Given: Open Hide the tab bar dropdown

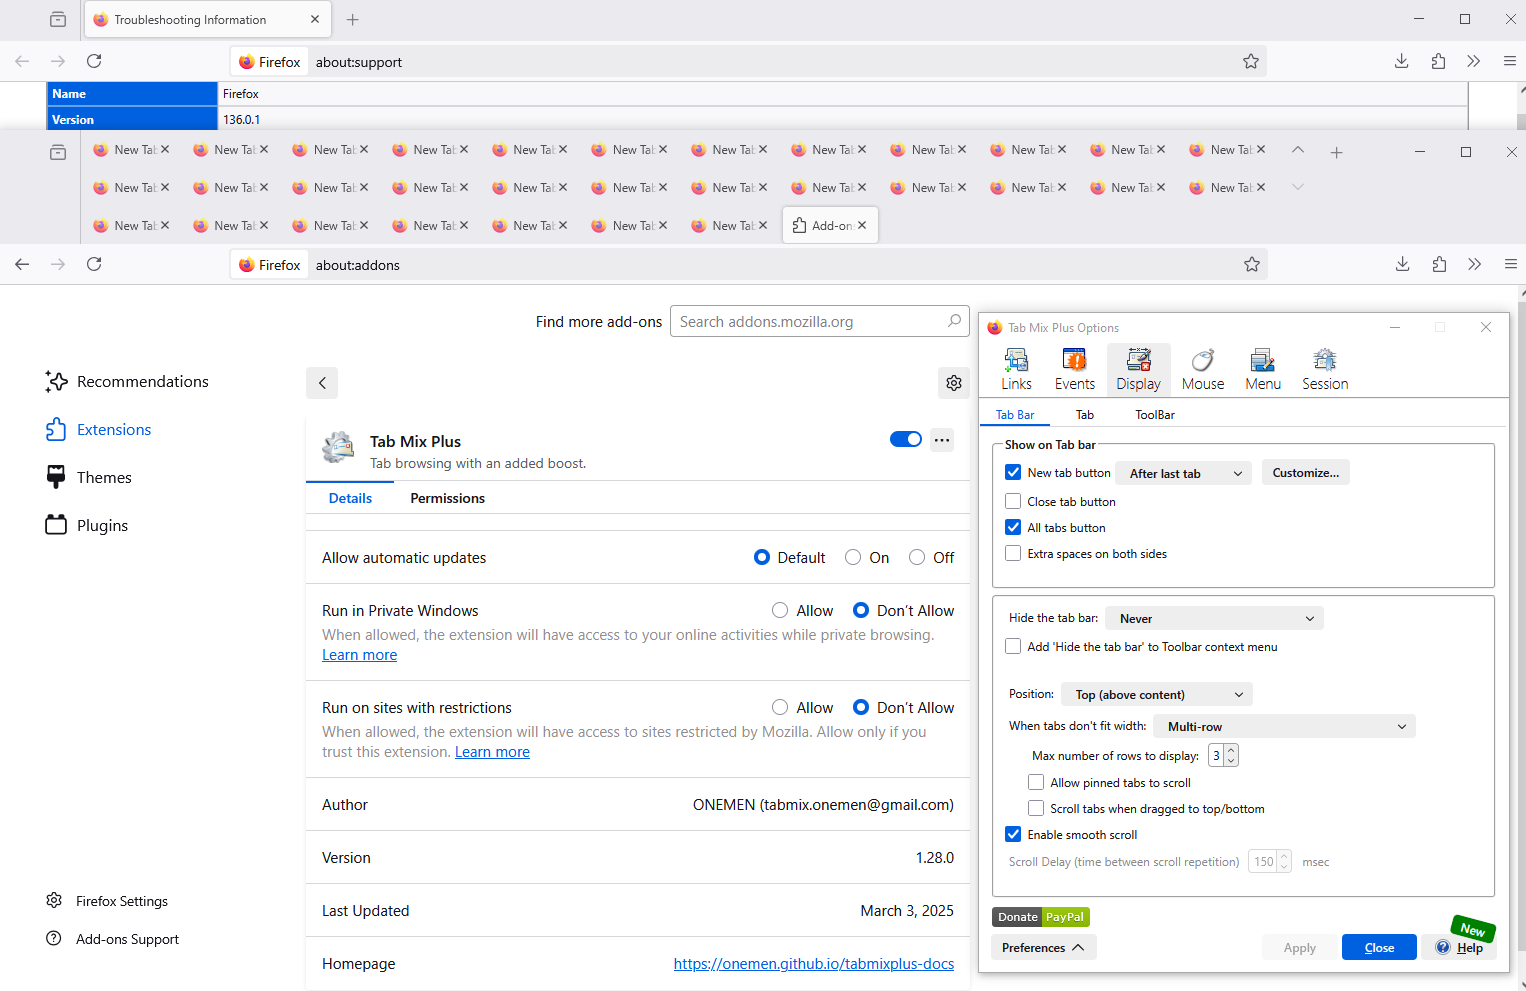Looking at the screenshot, I should point(1216,619).
